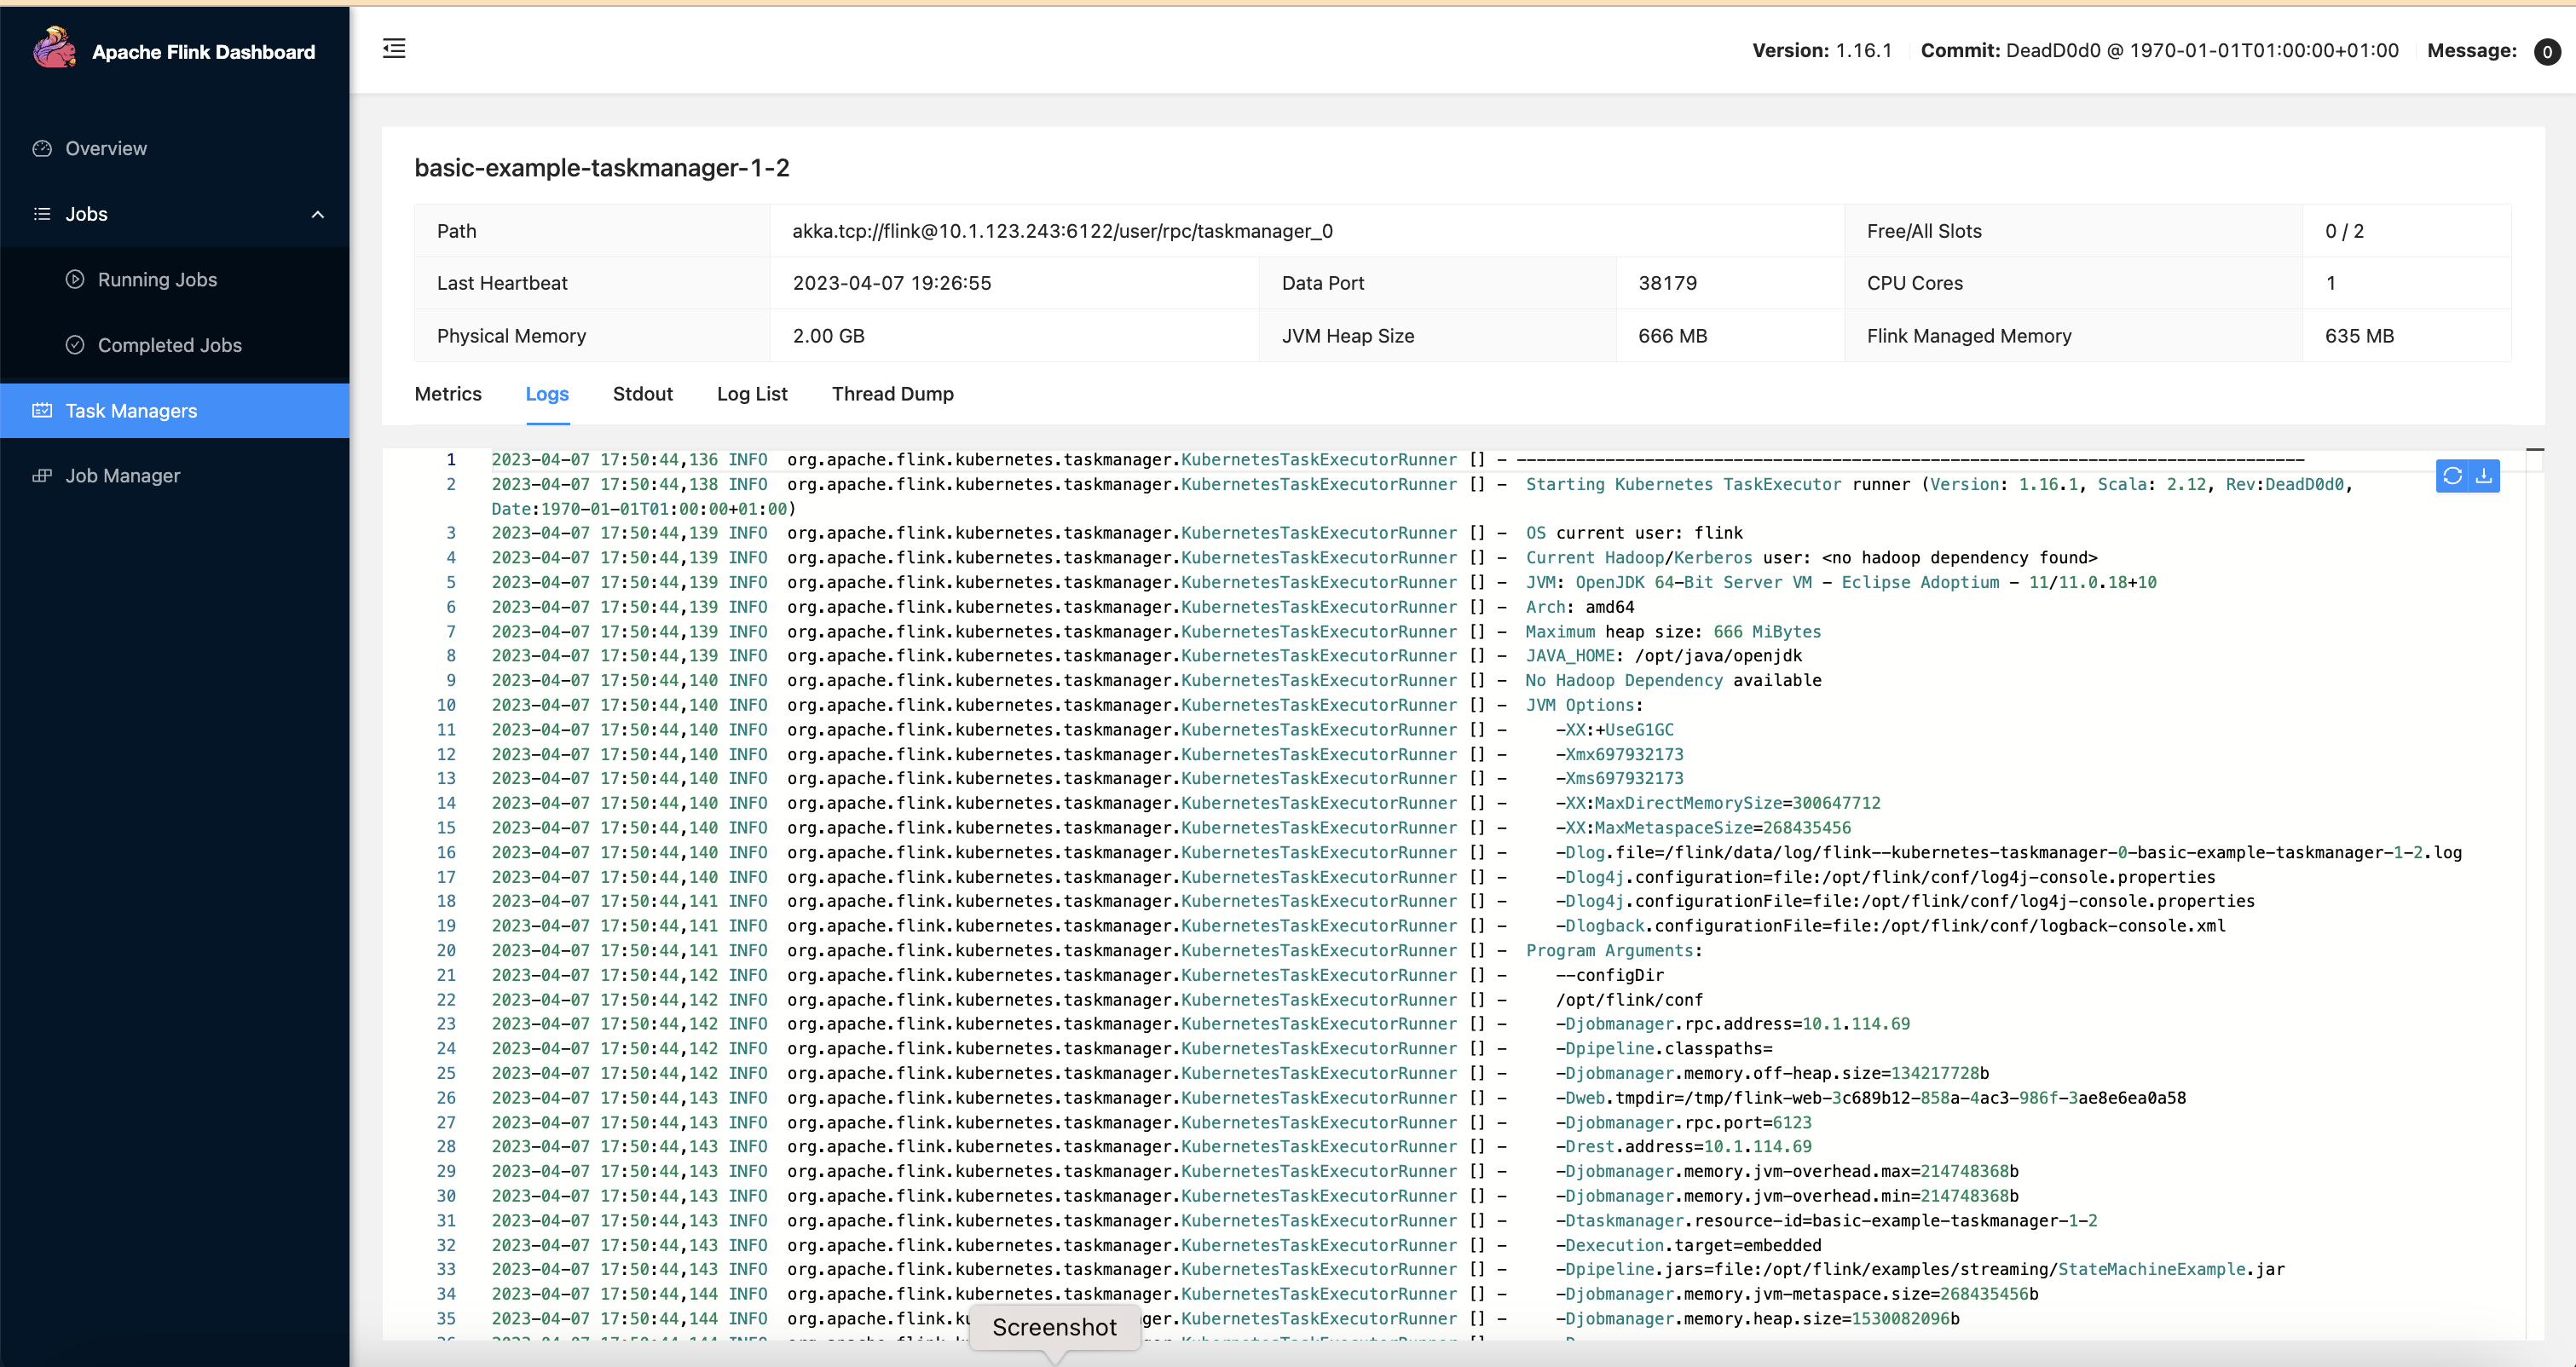Image resolution: width=2576 pixels, height=1367 pixels.
Task: Click the Jobs list icon in sidebar
Action: click(41, 214)
